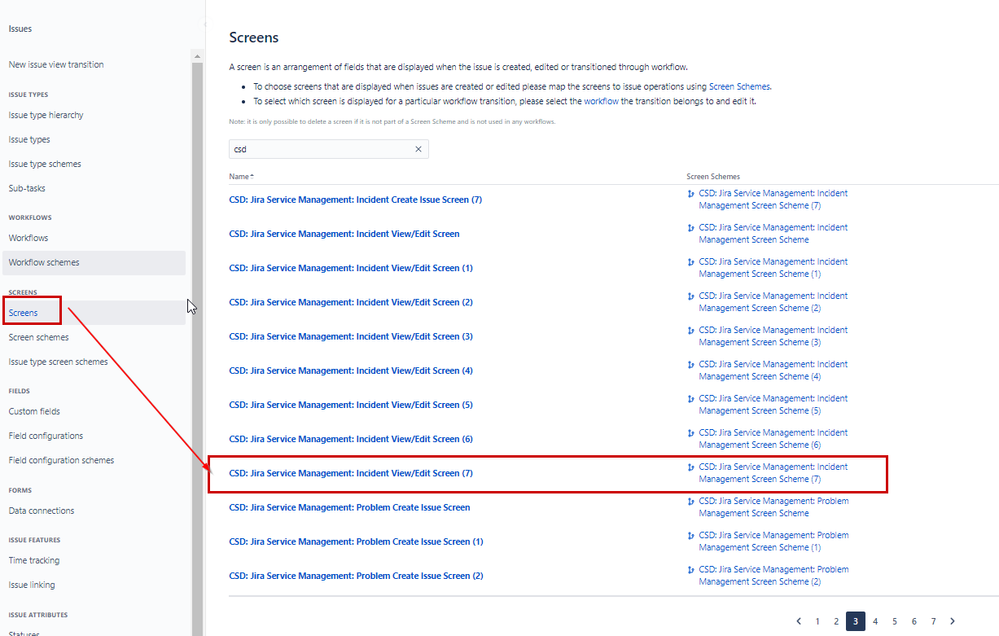Select current pagination page 3

[x=856, y=621]
